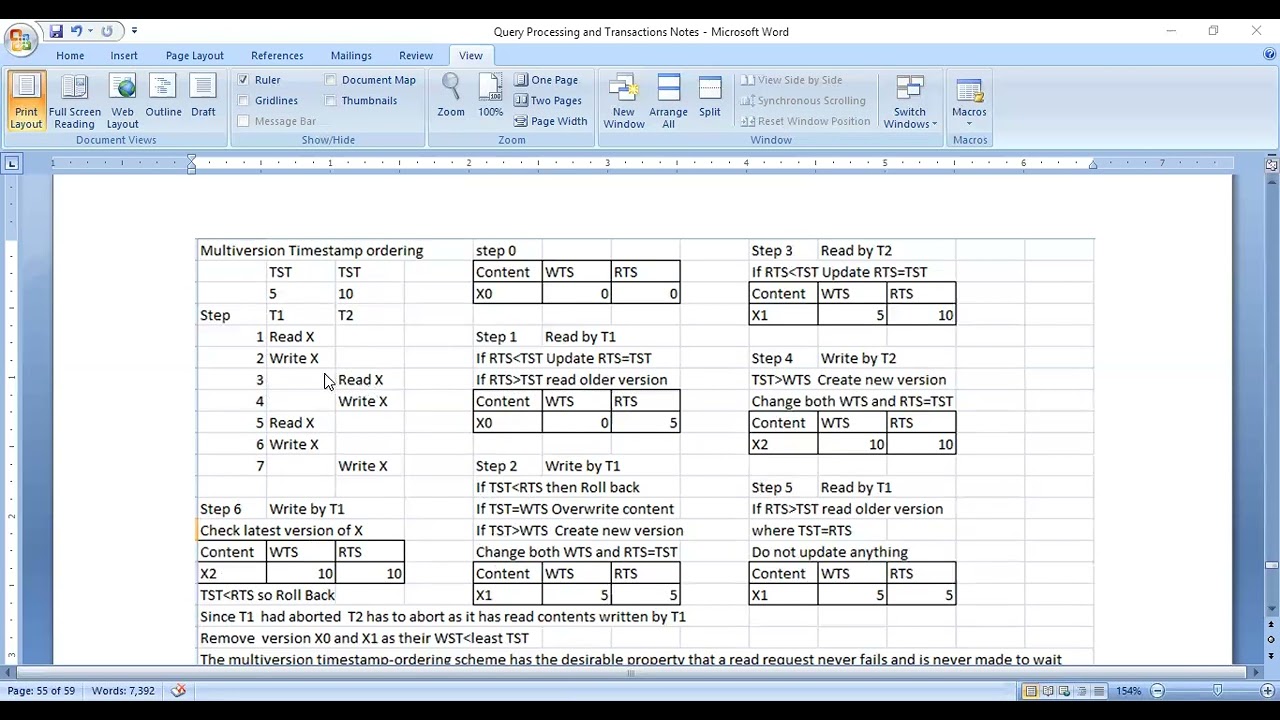The image size is (1280, 720).
Task: Zoom to Two Pages
Action: click(x=548, y=100)
